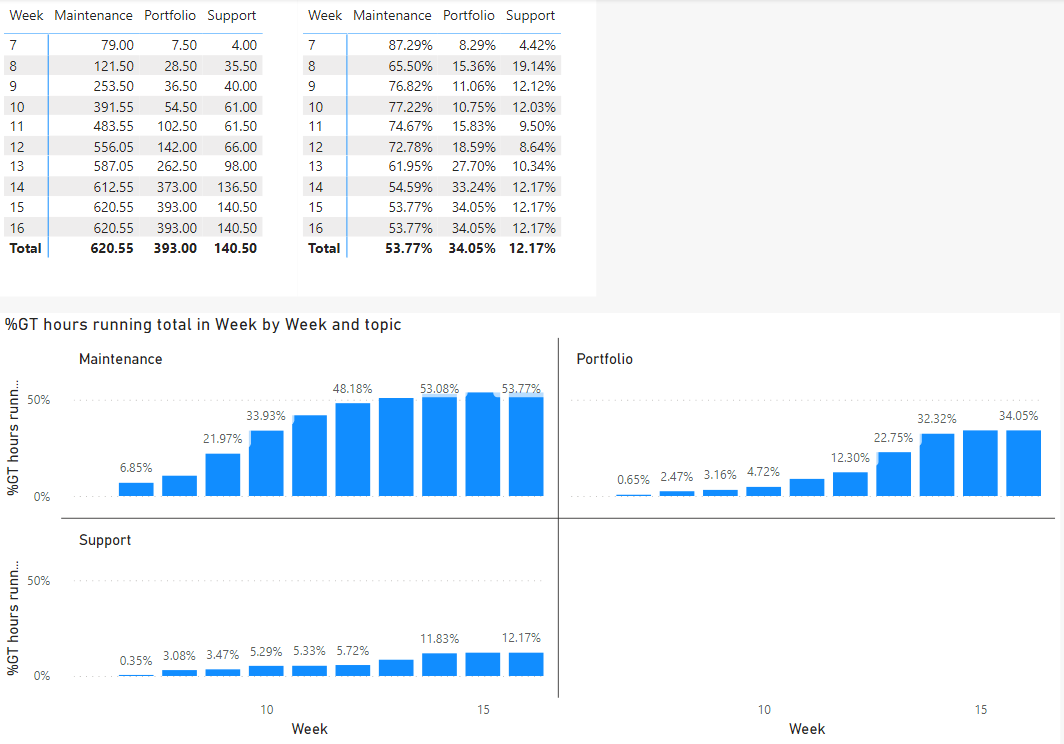Select the 66.00 Support cell for week 12
The image size is (1064, 744).
click(x=240, y=147)
